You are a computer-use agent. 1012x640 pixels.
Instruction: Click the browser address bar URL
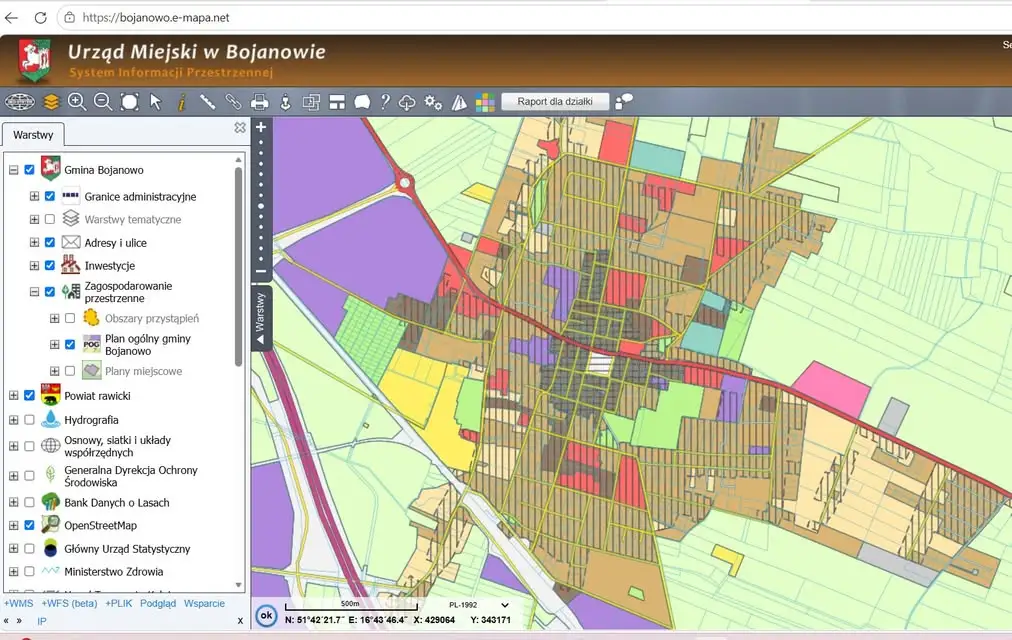click(x=156, y=17)
